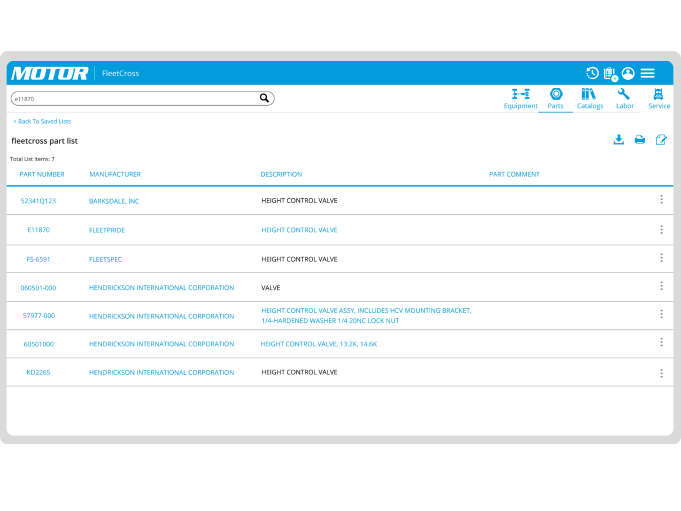Expand more options for FS-6591 row

click(x=661, y=258)
